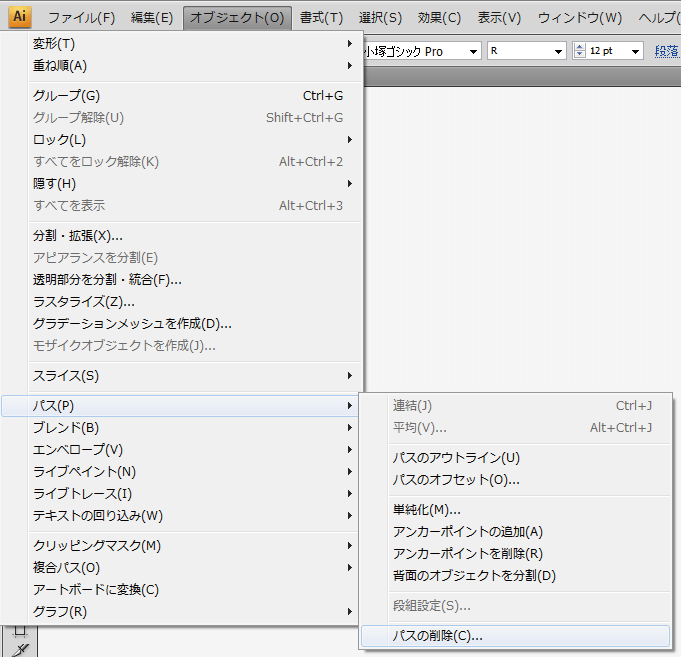The height and width of the screenshot is (657, 681).
Task: Open the ウィンドウ(W) menu
Action: tap(579, 18)
